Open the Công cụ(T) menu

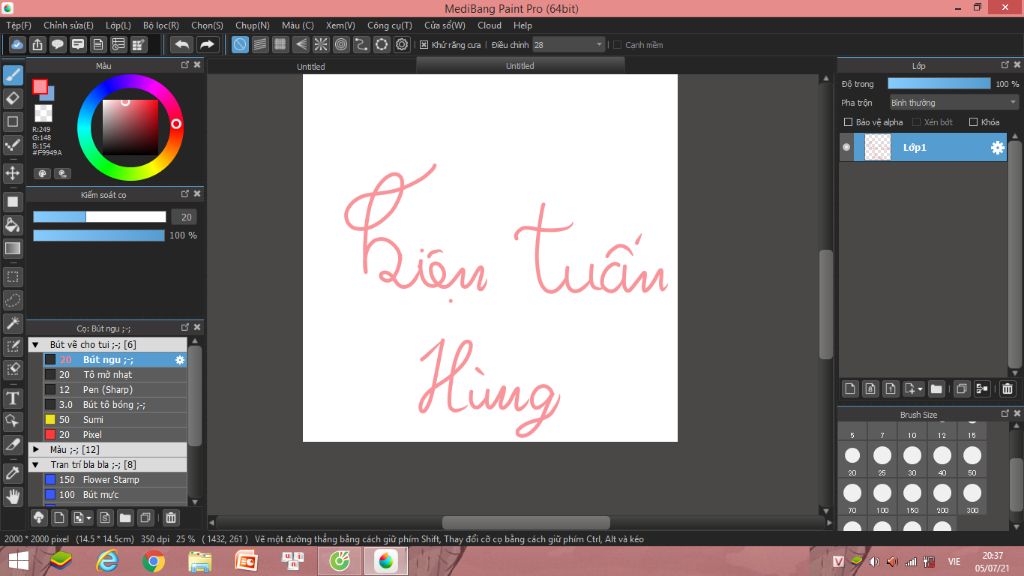(x=390, y=25)
